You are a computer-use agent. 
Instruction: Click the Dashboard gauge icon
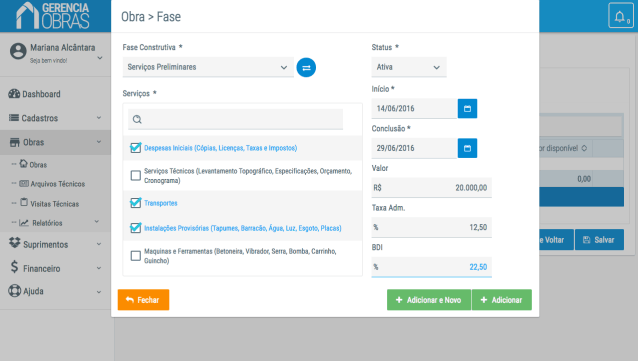pos(14,94)
